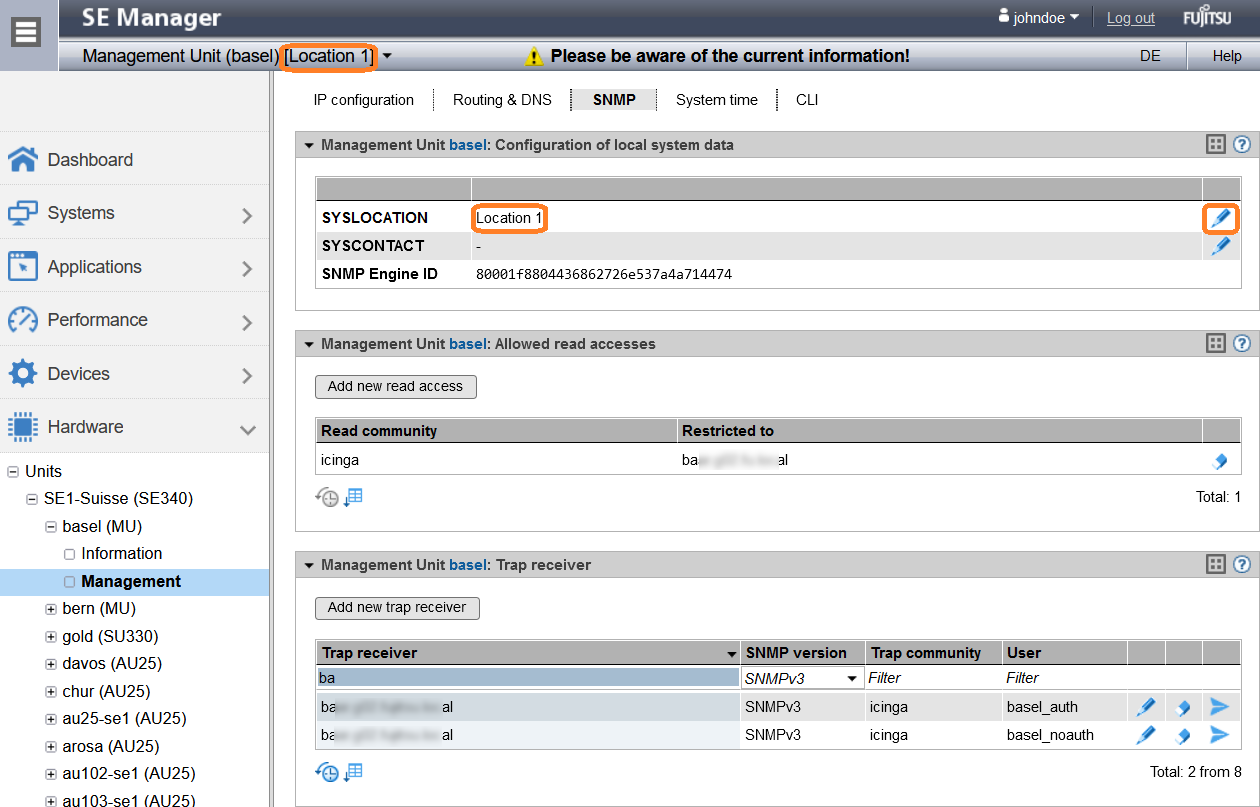Collapse the local system data section
This screenshot has height=807, width=1260.
pyautogui.click(x=309, y=145)
